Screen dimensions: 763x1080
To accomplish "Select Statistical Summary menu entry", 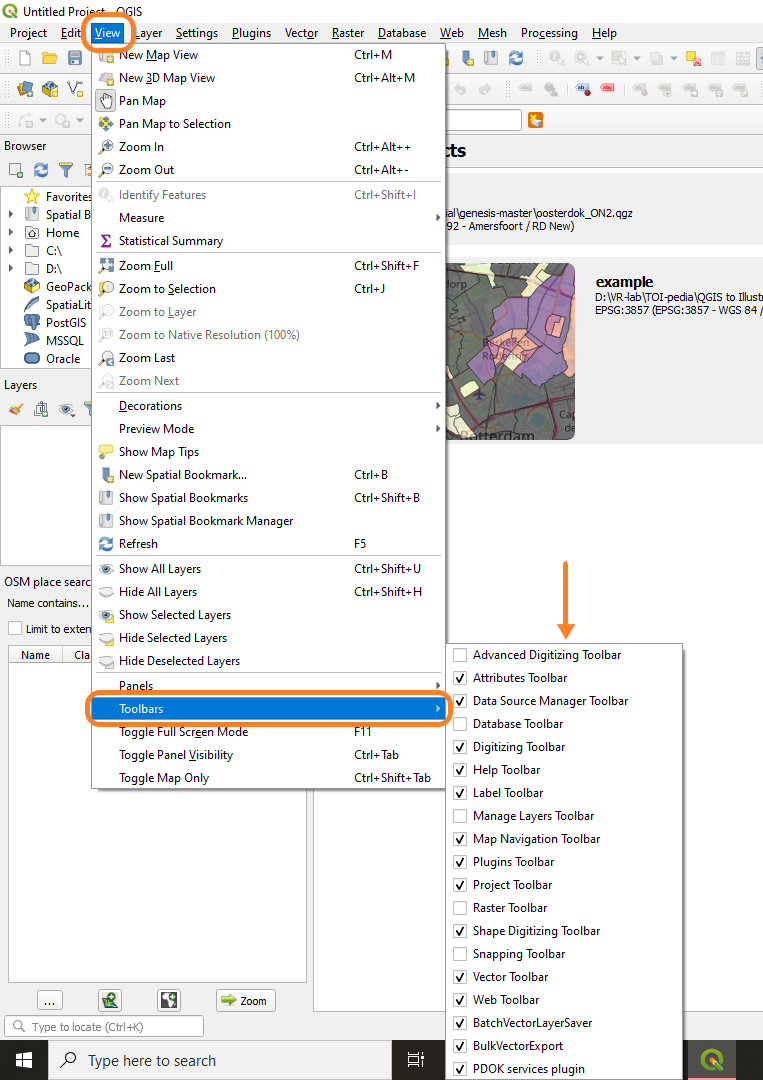I will tap(268, 240).
